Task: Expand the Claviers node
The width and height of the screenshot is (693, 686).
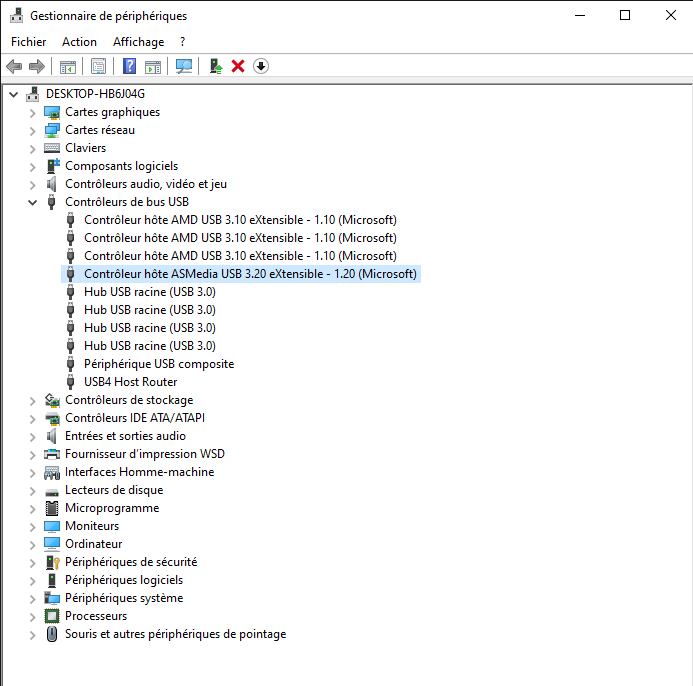Action: (32, 149)
